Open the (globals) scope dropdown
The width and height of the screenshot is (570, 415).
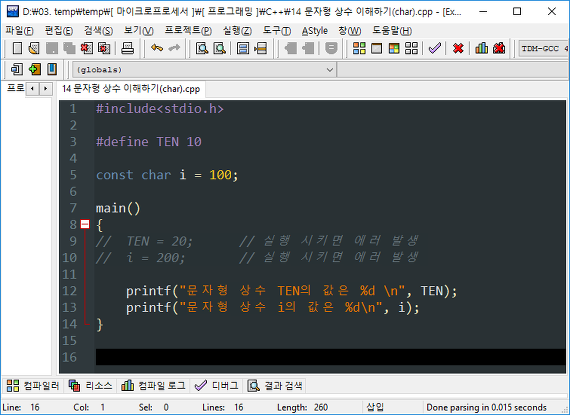204,69
